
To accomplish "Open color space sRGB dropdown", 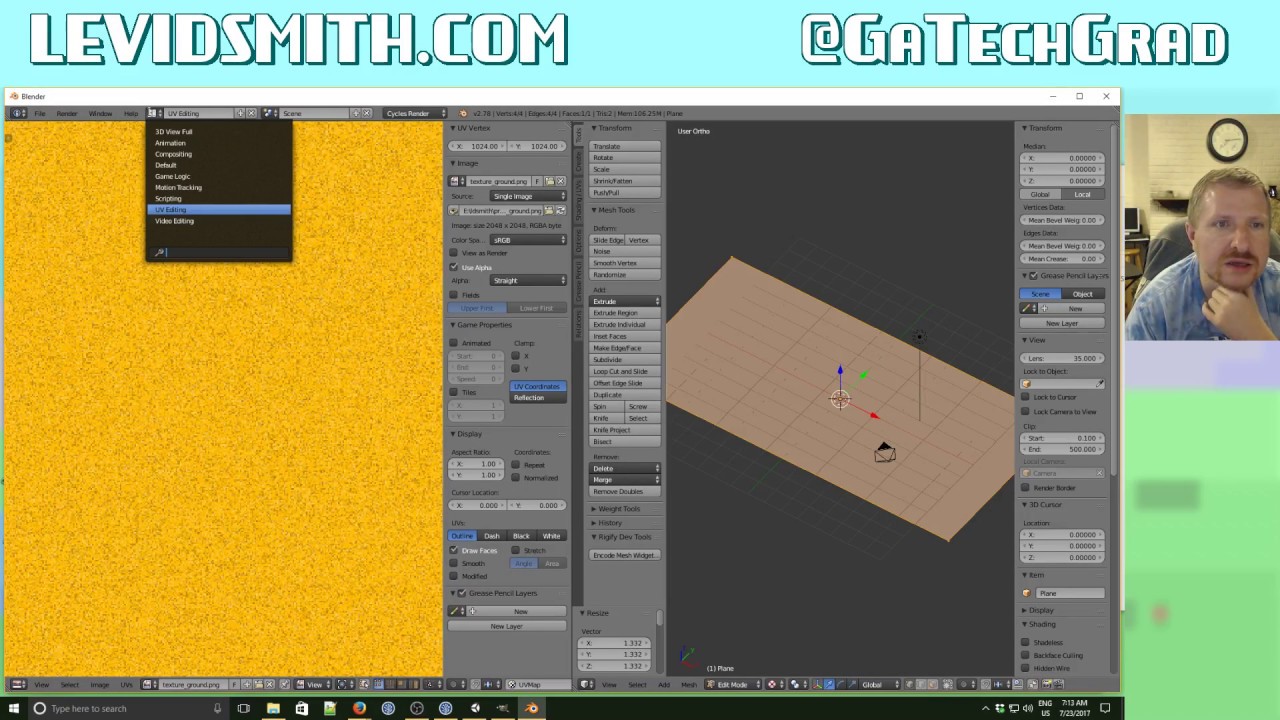I will pyautogui.click(x=527, y=240).
